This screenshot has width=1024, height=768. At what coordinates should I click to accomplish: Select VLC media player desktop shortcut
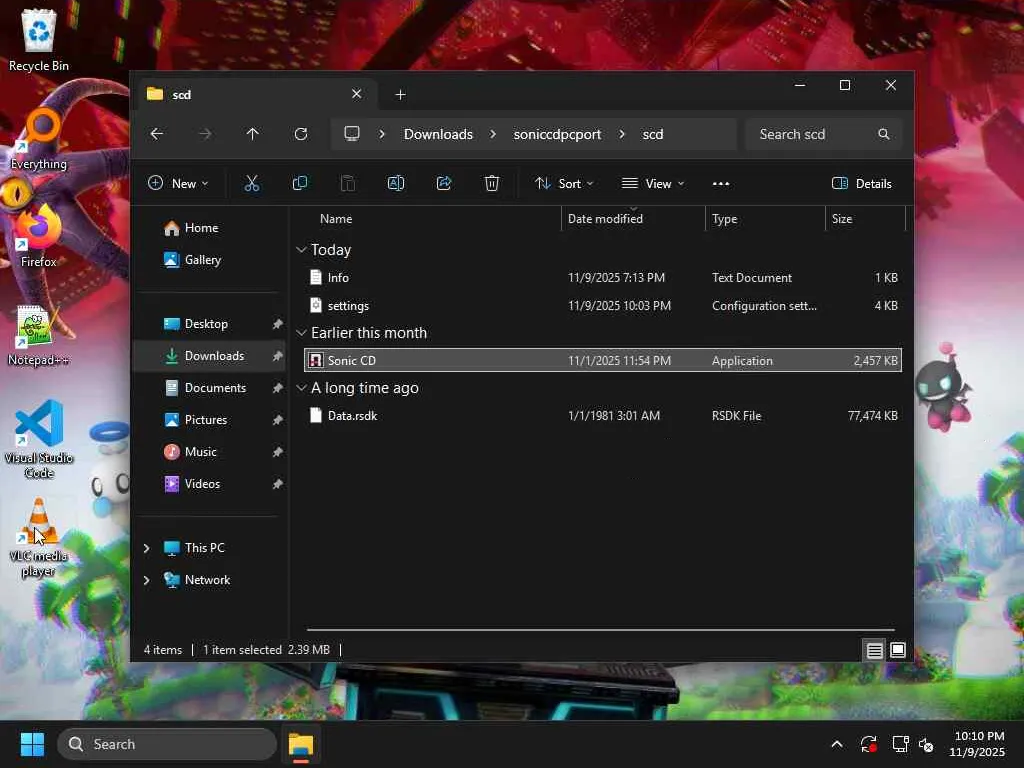pyautogui.click(x=39, y=537)
